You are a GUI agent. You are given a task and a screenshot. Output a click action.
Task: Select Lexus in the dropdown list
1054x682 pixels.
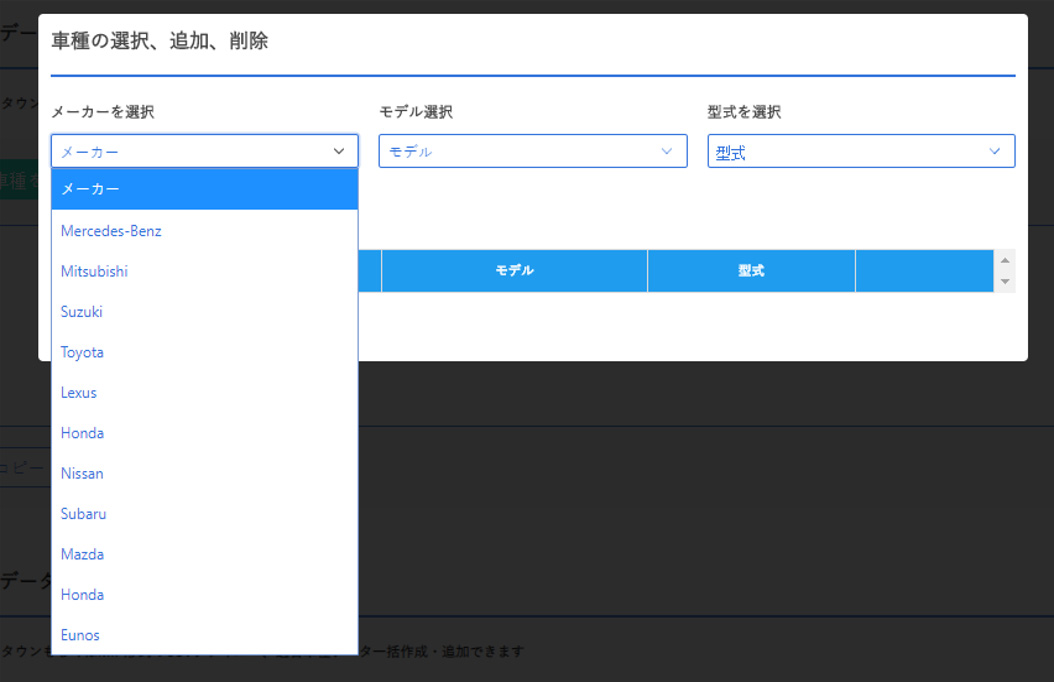point(204,392)
